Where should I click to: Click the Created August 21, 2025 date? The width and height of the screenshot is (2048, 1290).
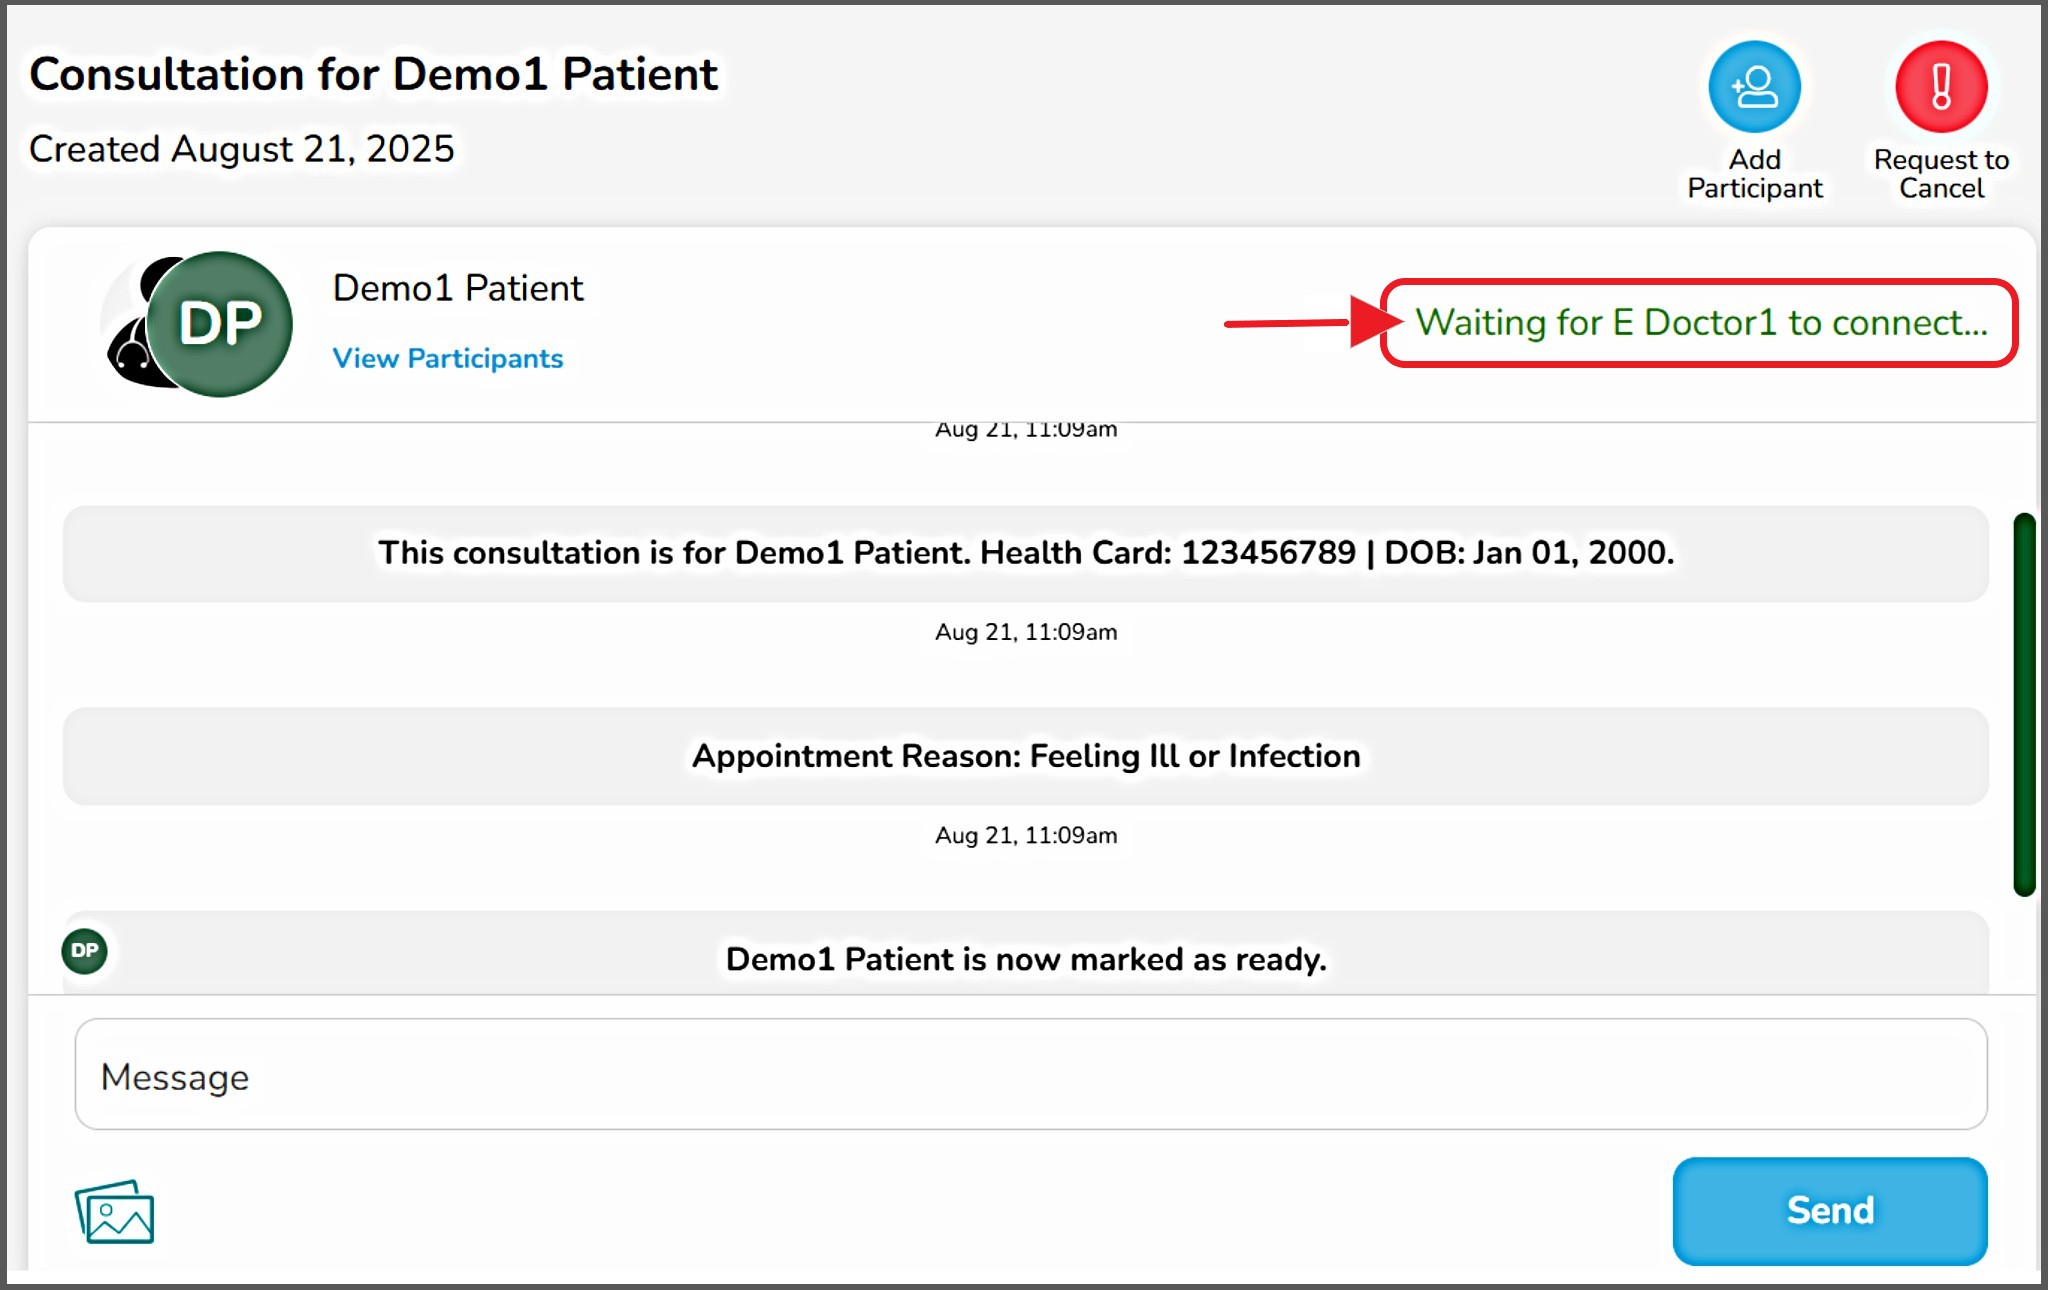coord(241,149)
